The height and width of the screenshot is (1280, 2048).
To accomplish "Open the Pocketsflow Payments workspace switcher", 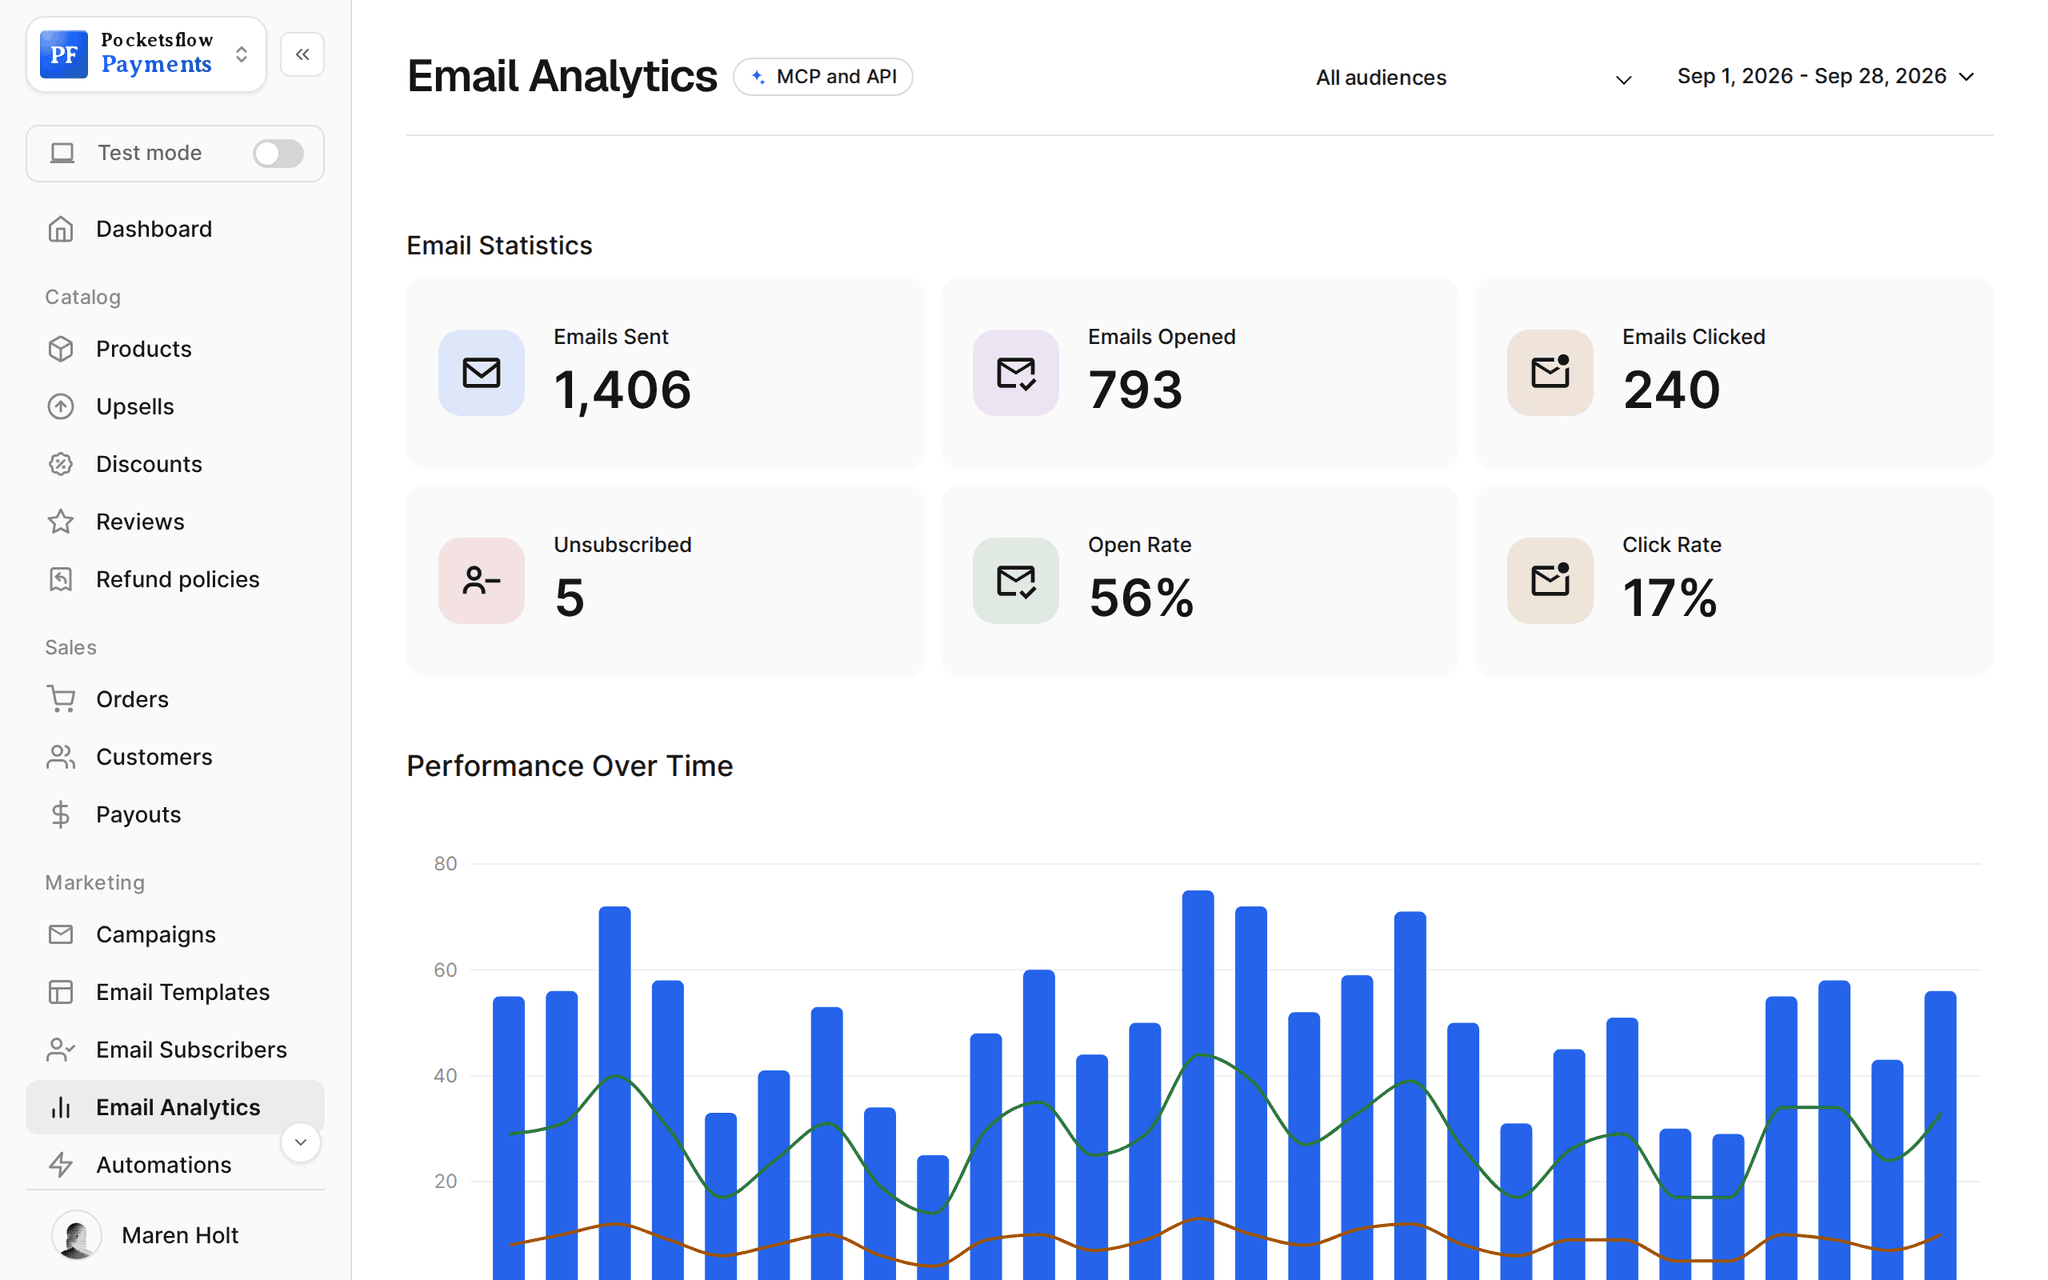I will pyautogui.click(x=146, y=54).
